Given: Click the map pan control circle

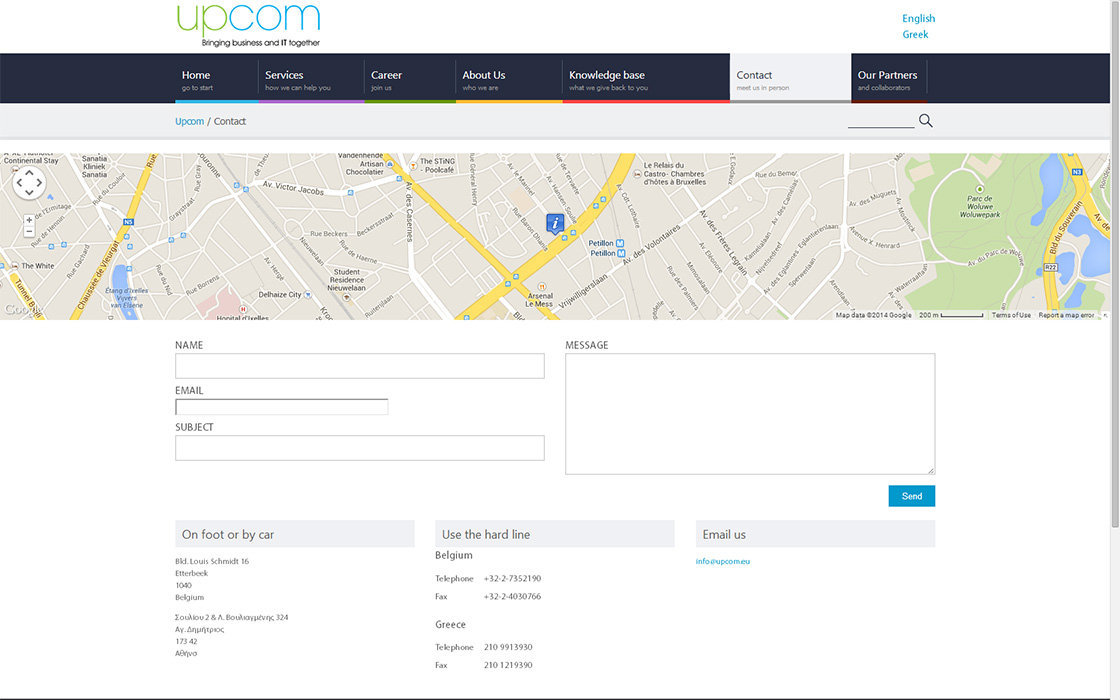Looking at the screenshot, I should pos(29,183).
